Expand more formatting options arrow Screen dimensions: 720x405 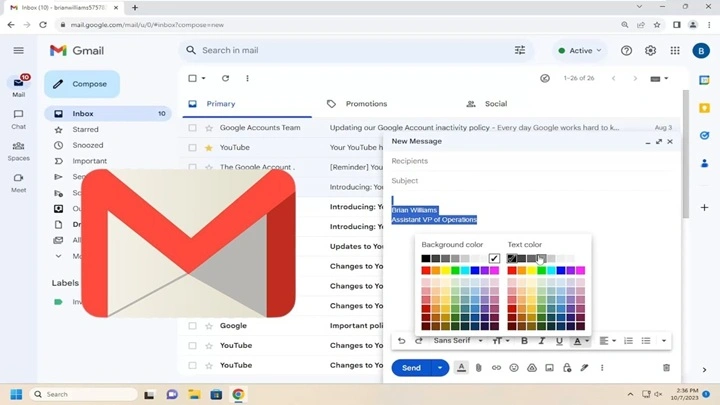664,341
